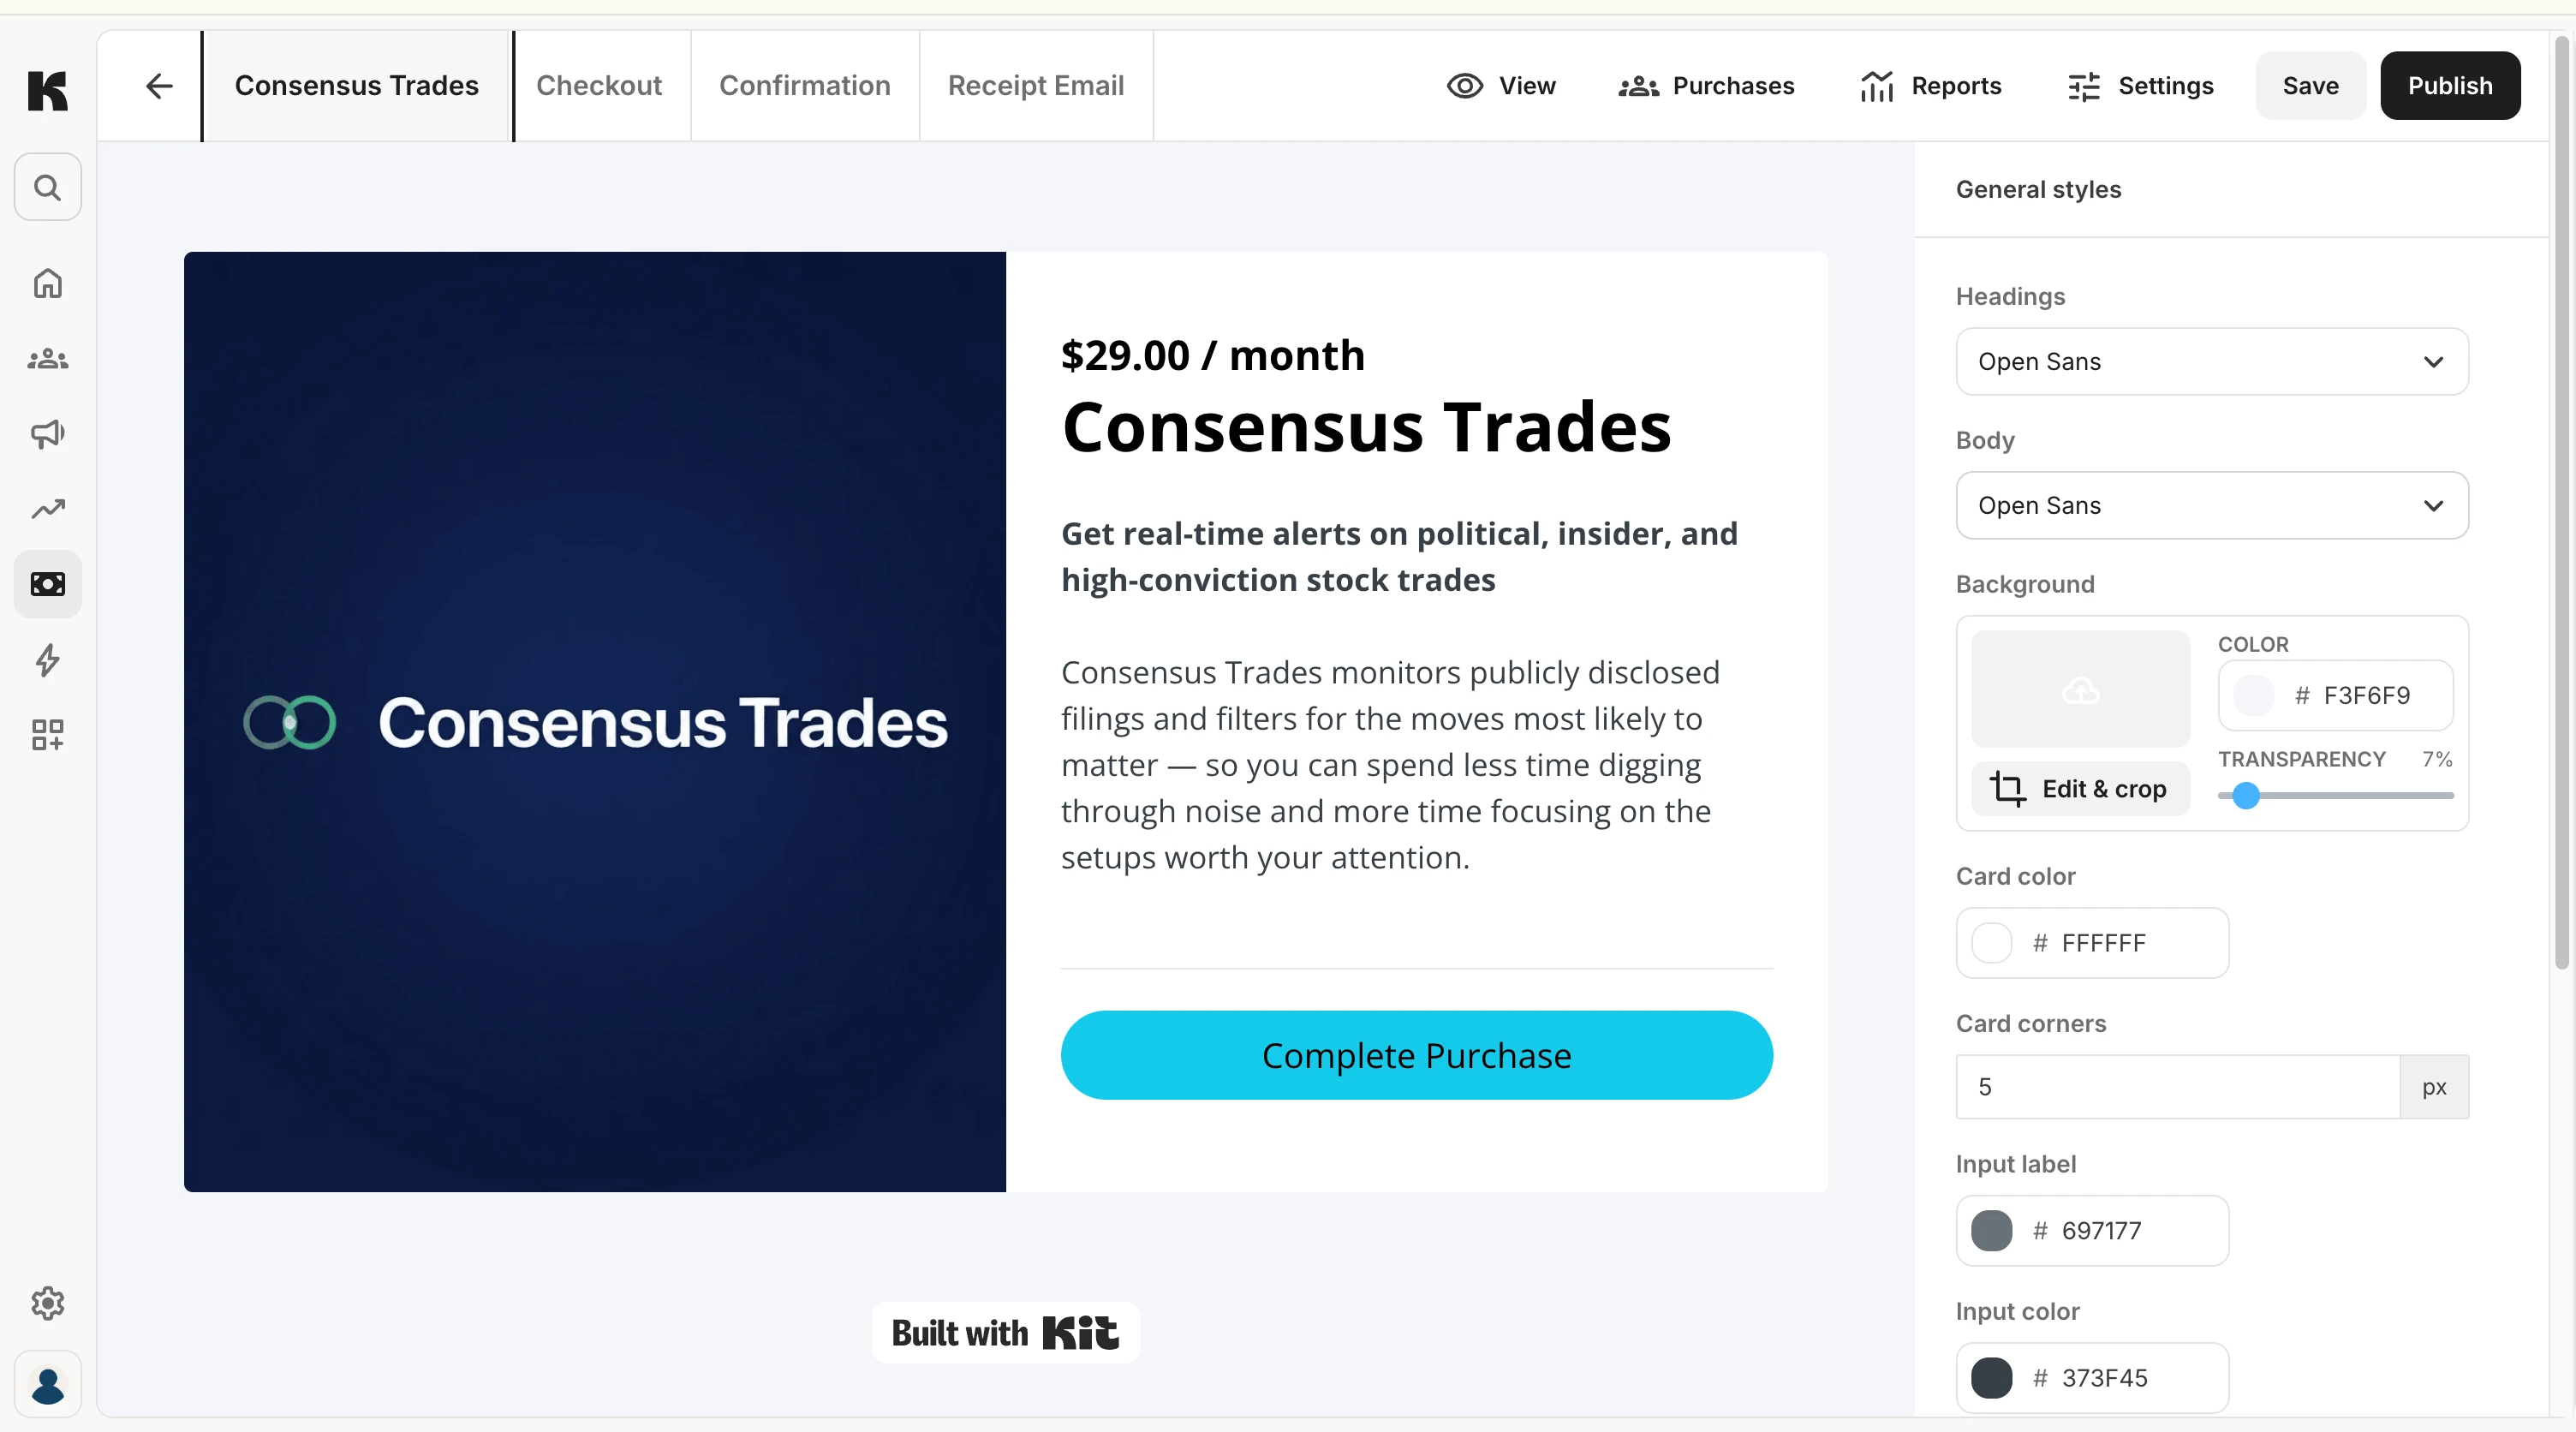This screenshot has width=2576, height=1432.
Task: Expand the Body font dropdown
Action: 2212,506
